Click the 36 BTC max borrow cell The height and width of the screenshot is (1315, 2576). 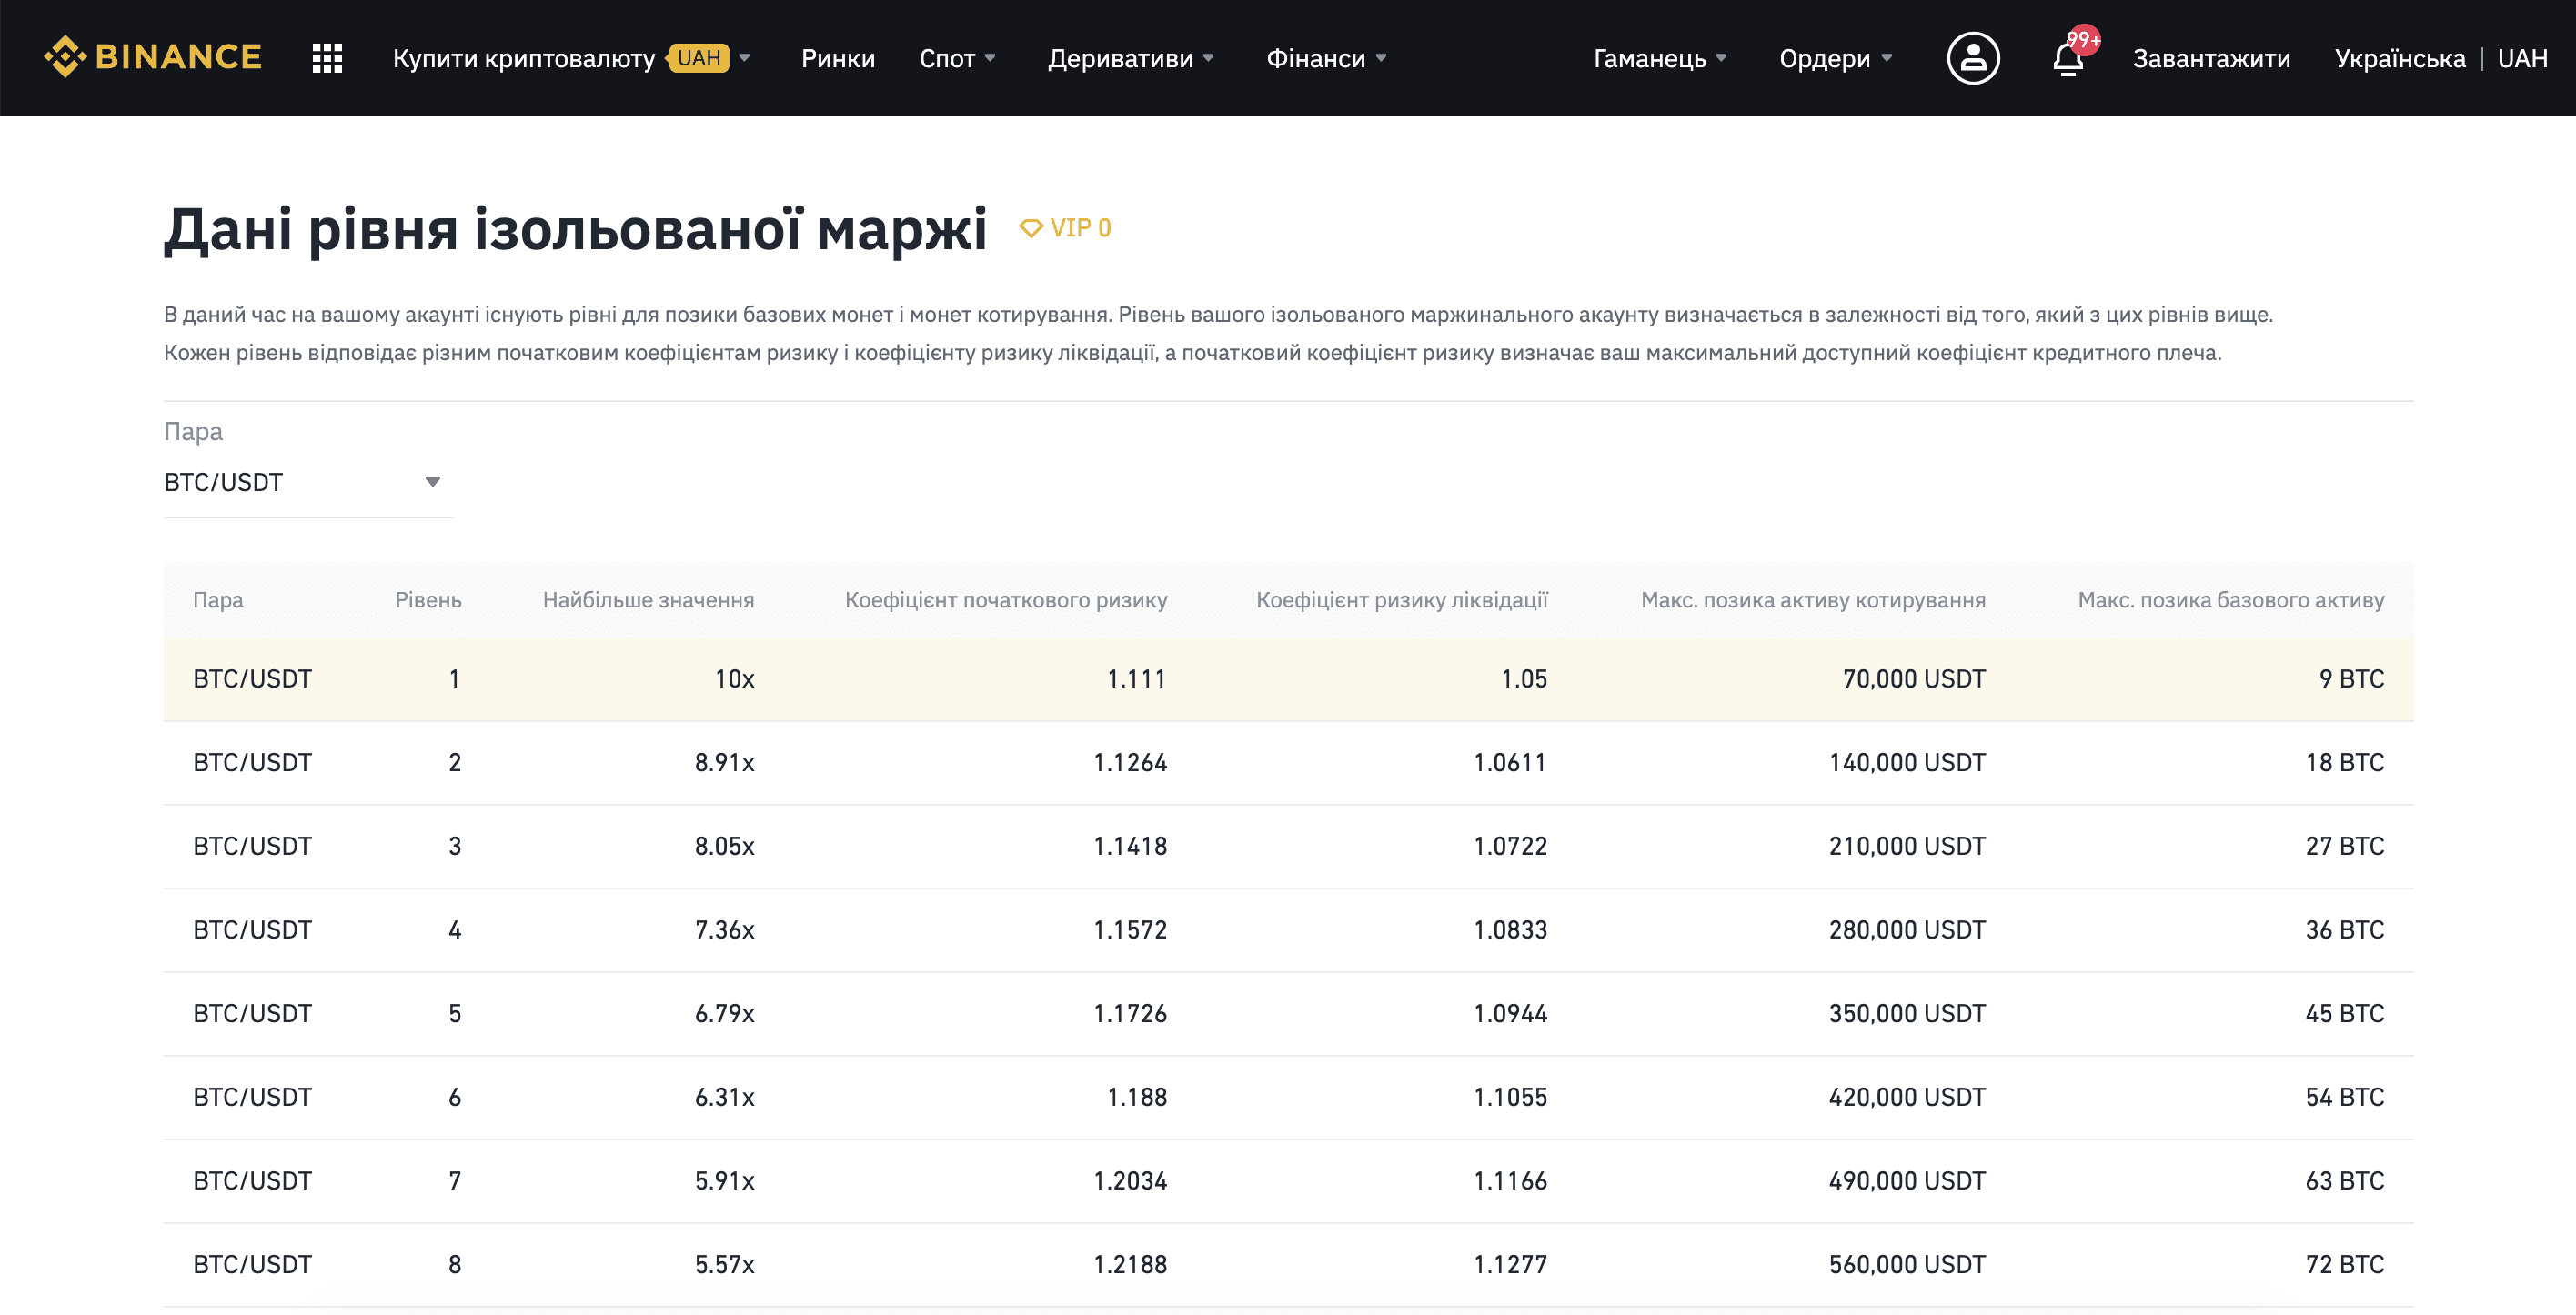[2344, 930]
